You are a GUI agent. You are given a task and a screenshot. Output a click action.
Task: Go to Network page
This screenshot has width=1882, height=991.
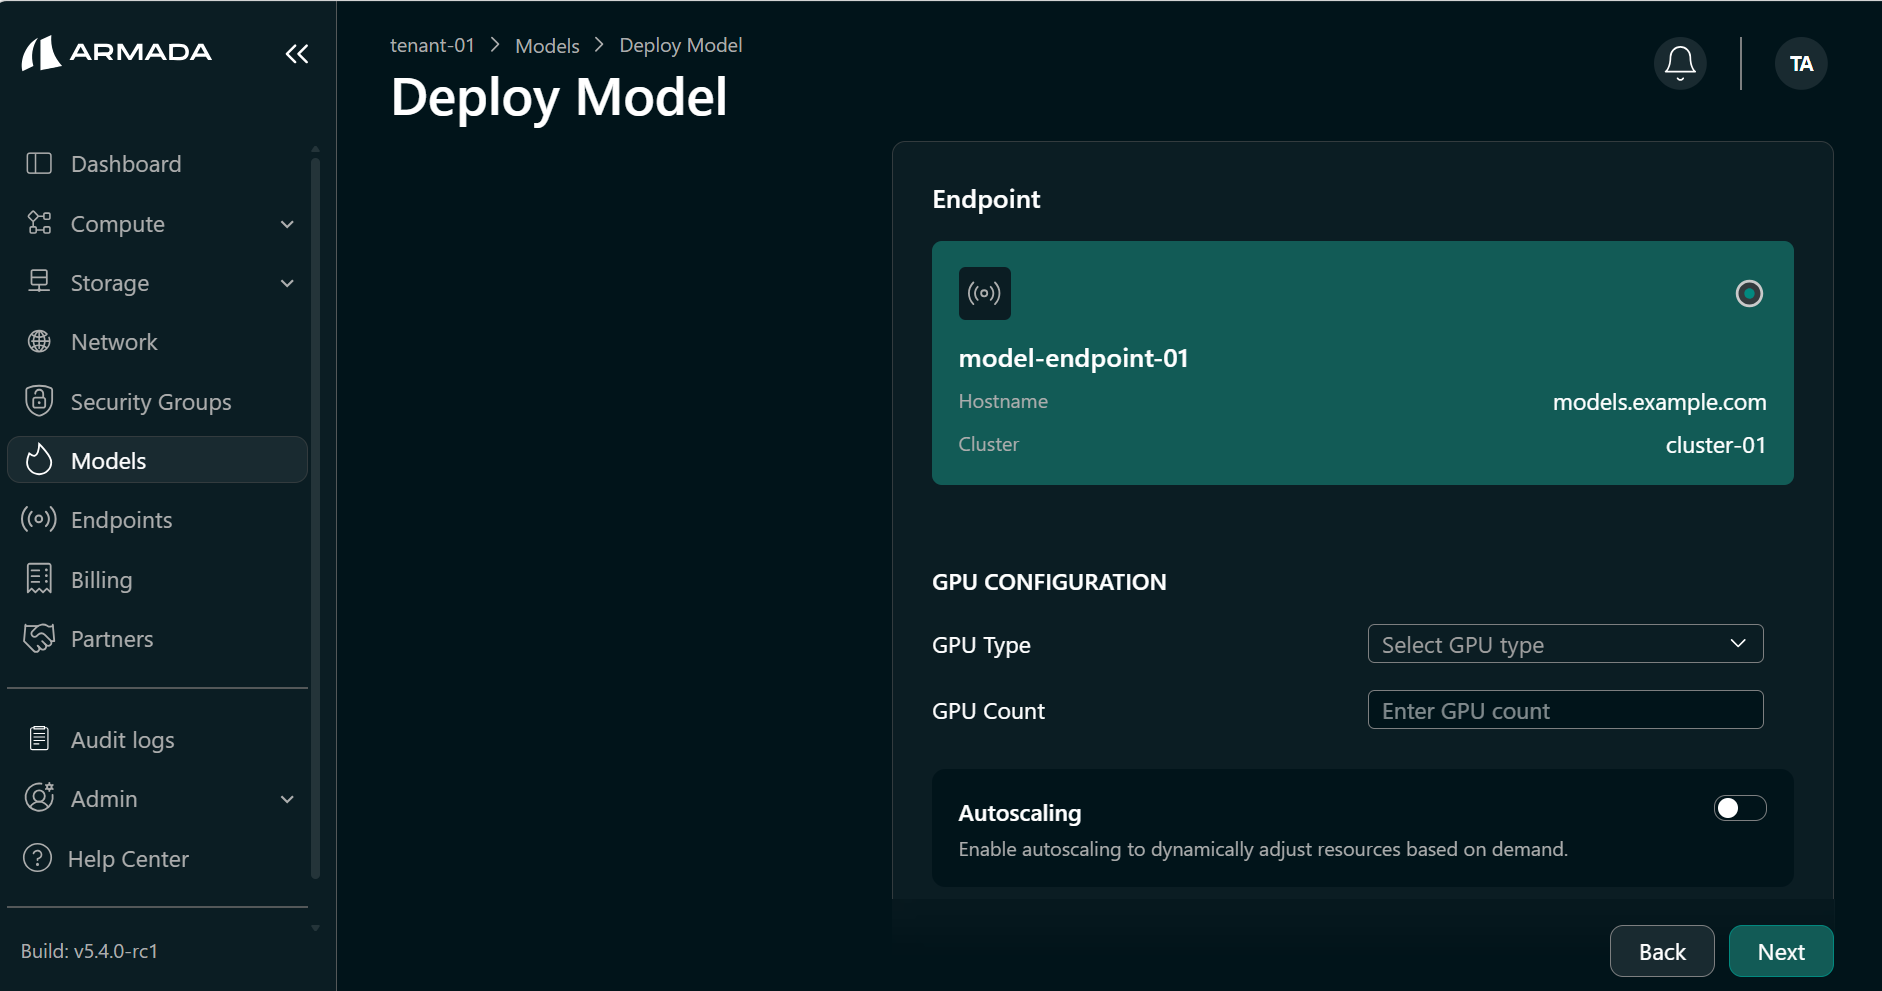[158, 342]
